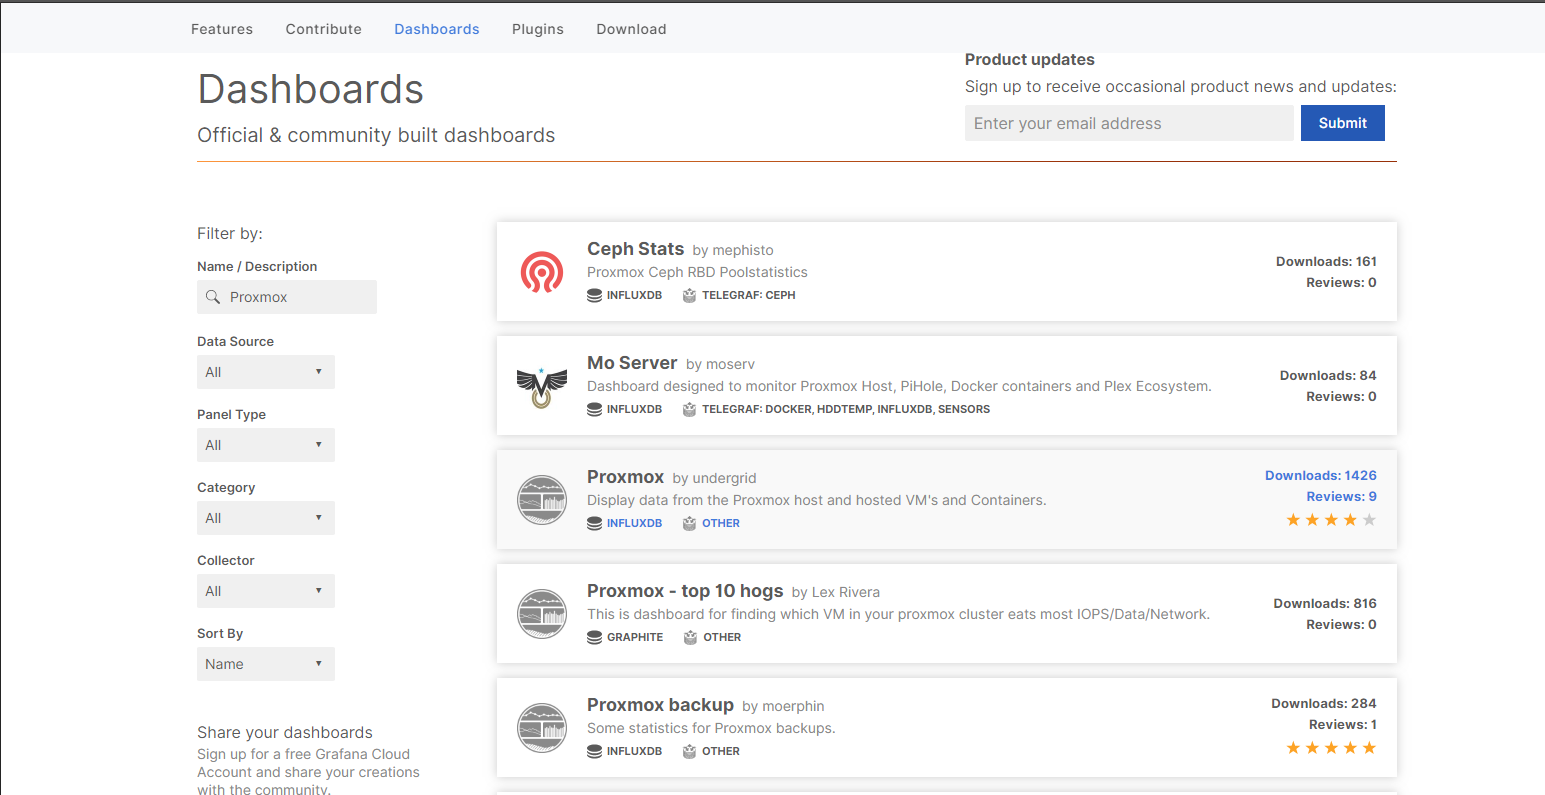This screenshot has width=1545, height=795.
Task: Expand the Category filter dropdown
Action: (x=266, y=518)
